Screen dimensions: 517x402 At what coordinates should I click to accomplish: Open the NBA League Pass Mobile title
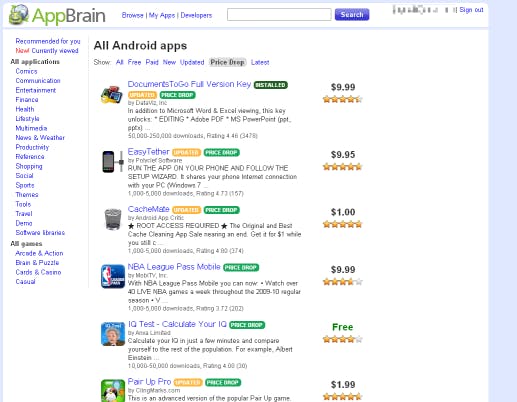tap(174, 267)
